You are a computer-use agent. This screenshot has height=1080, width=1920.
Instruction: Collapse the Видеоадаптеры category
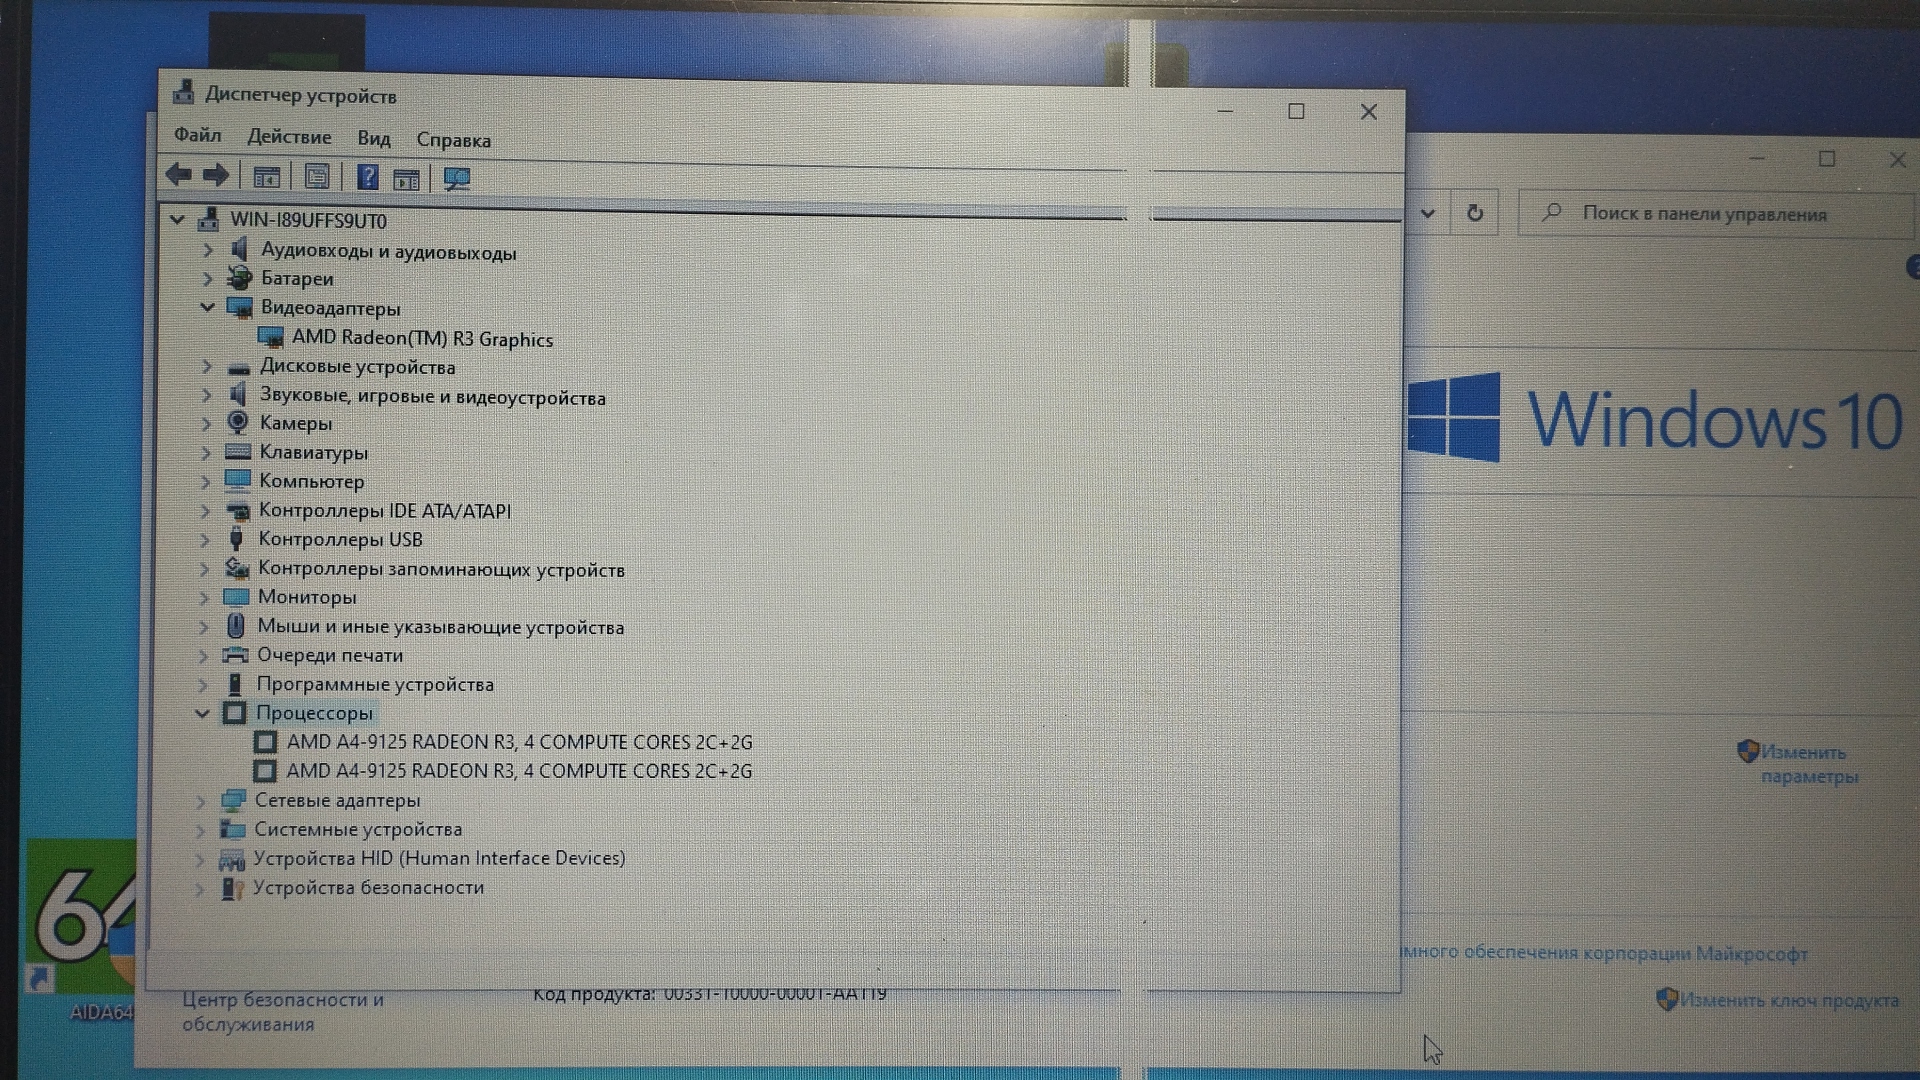[207, 307]
